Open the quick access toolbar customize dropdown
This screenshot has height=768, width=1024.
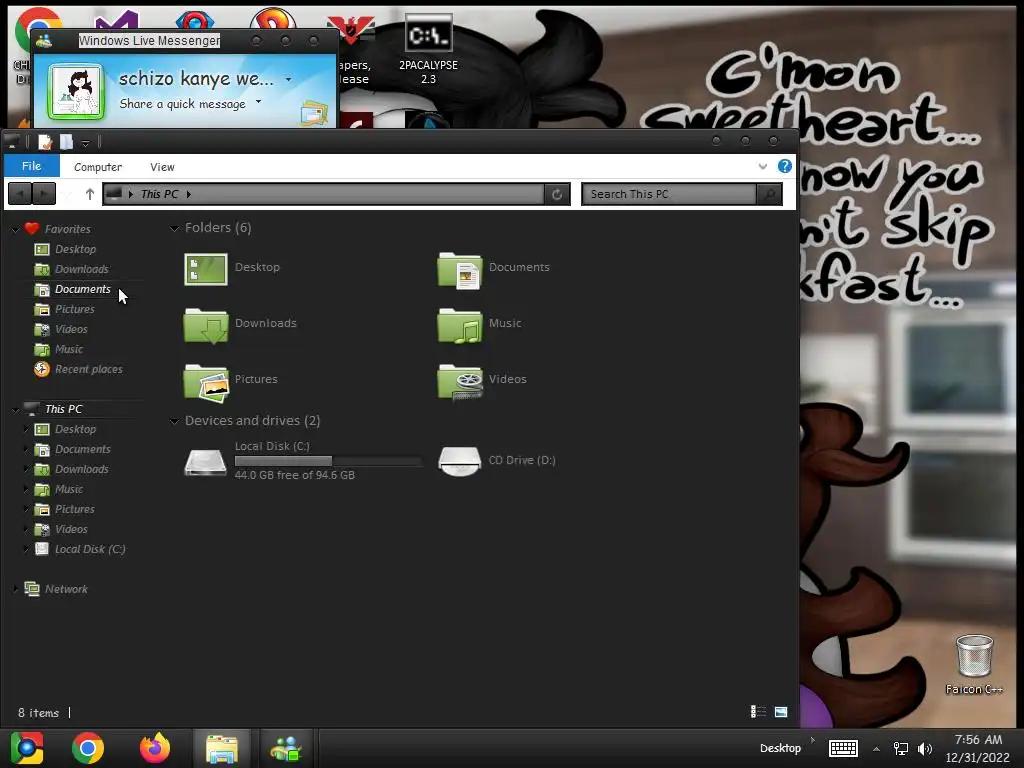pos(86,142)
